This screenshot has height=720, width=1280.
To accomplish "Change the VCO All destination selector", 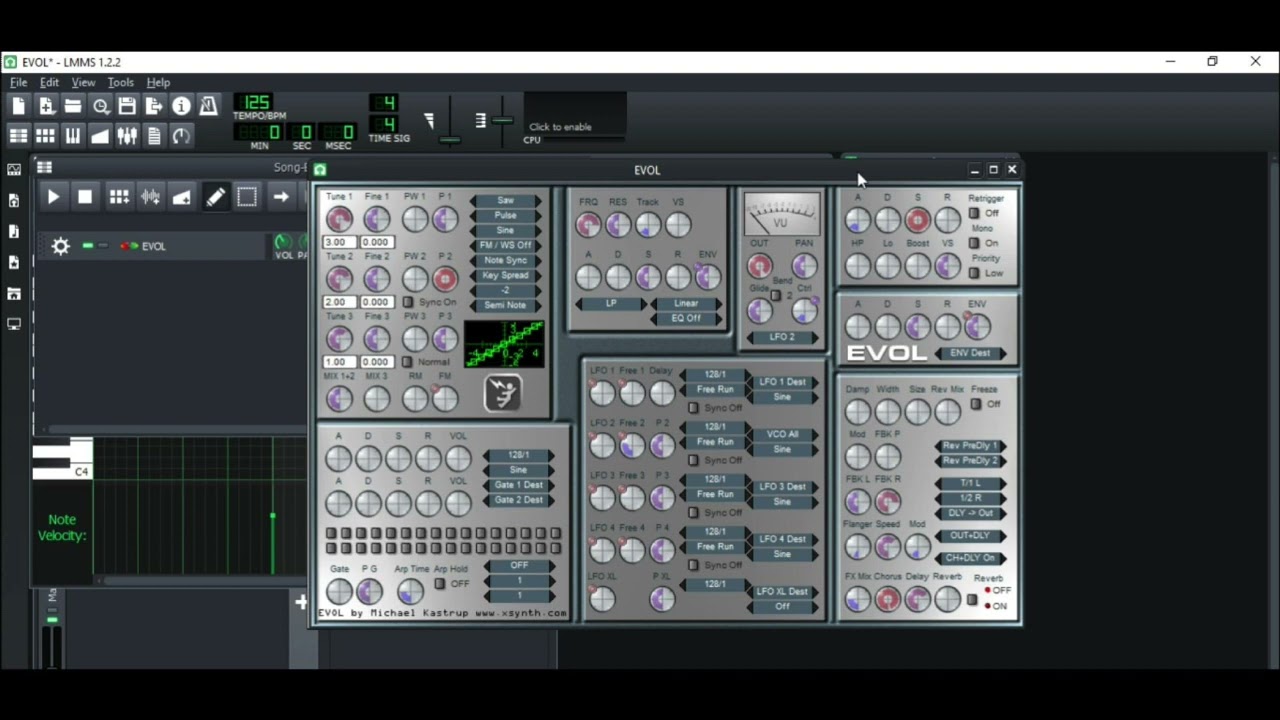I will tap(782, 434).
